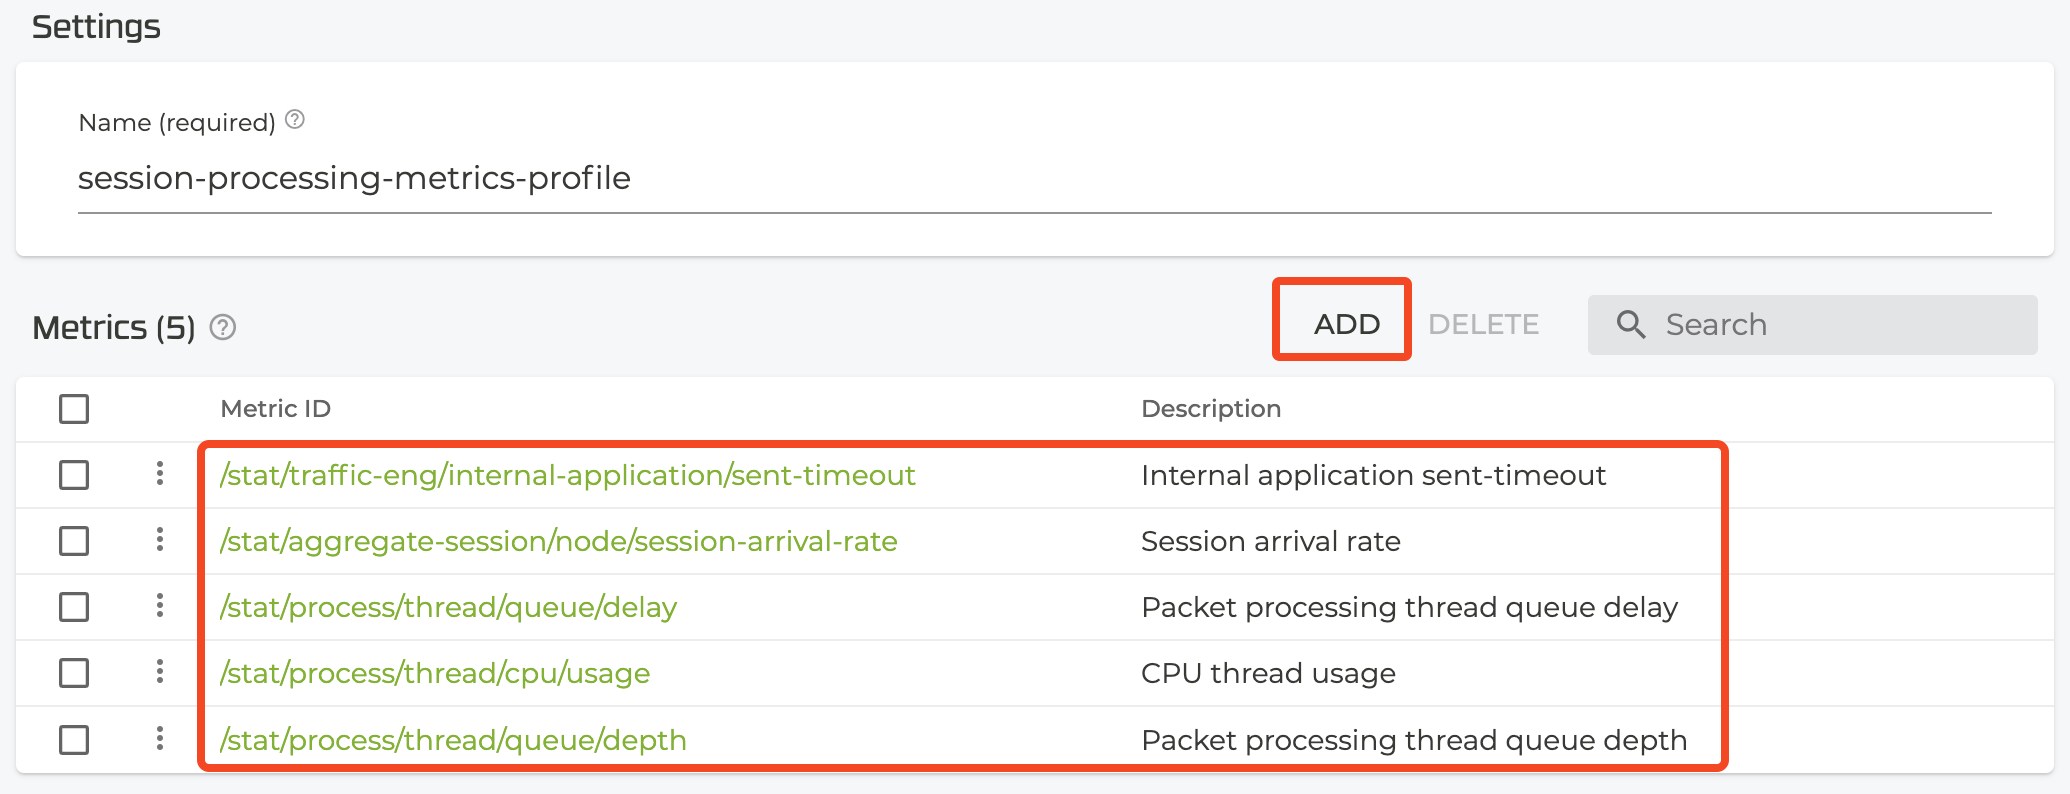Tick the checkbox for queue/delay metric
The height and width of the screenshot is (794, 2070).
click(74, 607)
